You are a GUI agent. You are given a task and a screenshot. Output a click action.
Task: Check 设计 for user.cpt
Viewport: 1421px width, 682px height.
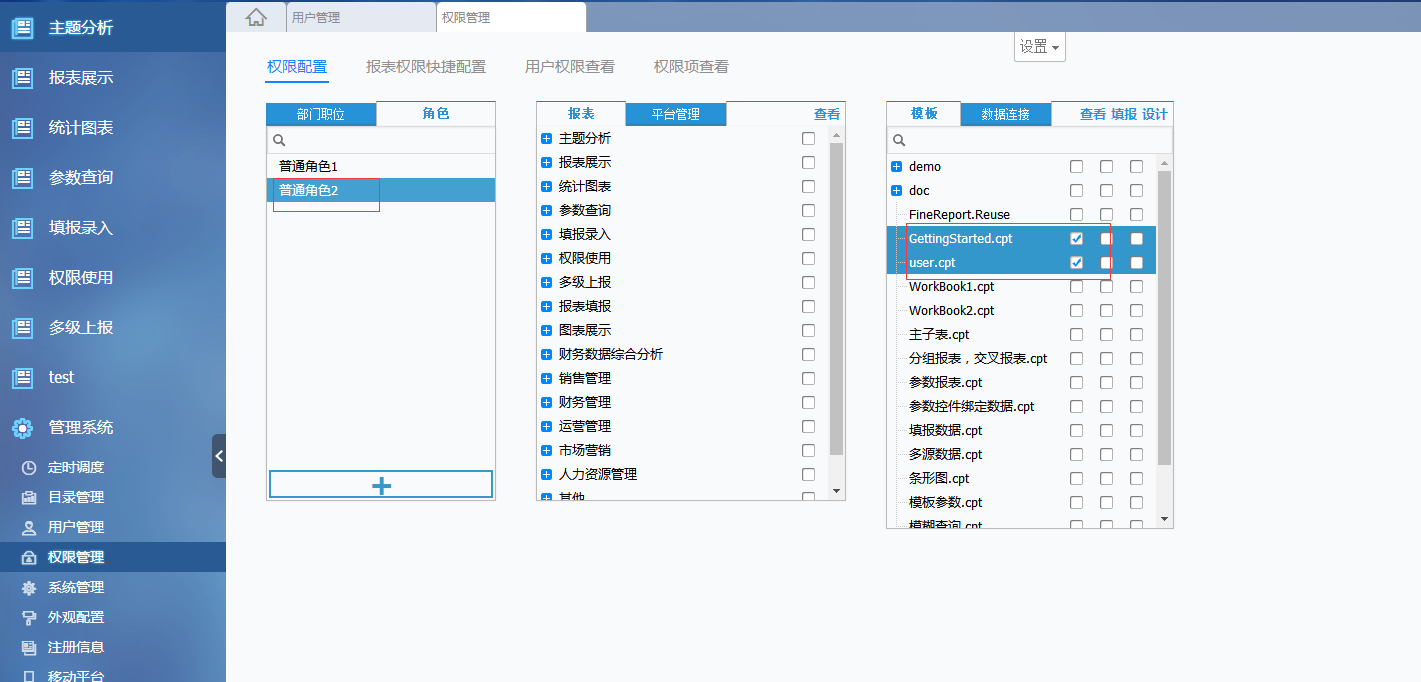coord(1136,263)
